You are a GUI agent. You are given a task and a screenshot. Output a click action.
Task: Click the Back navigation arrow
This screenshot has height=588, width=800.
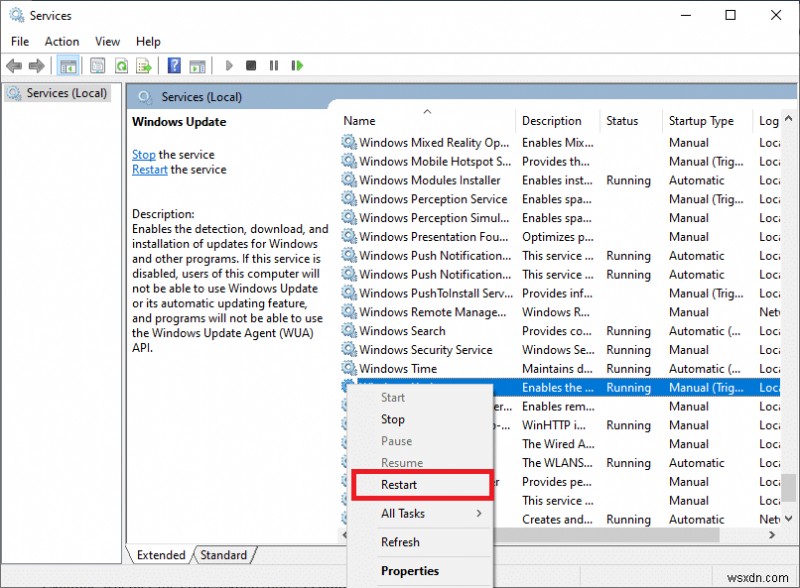(14, 66)
